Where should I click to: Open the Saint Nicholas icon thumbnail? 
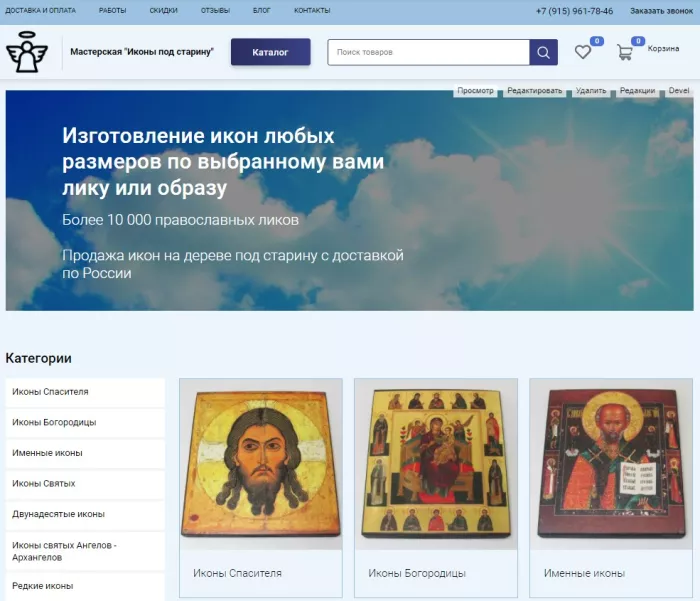(611, 464)
